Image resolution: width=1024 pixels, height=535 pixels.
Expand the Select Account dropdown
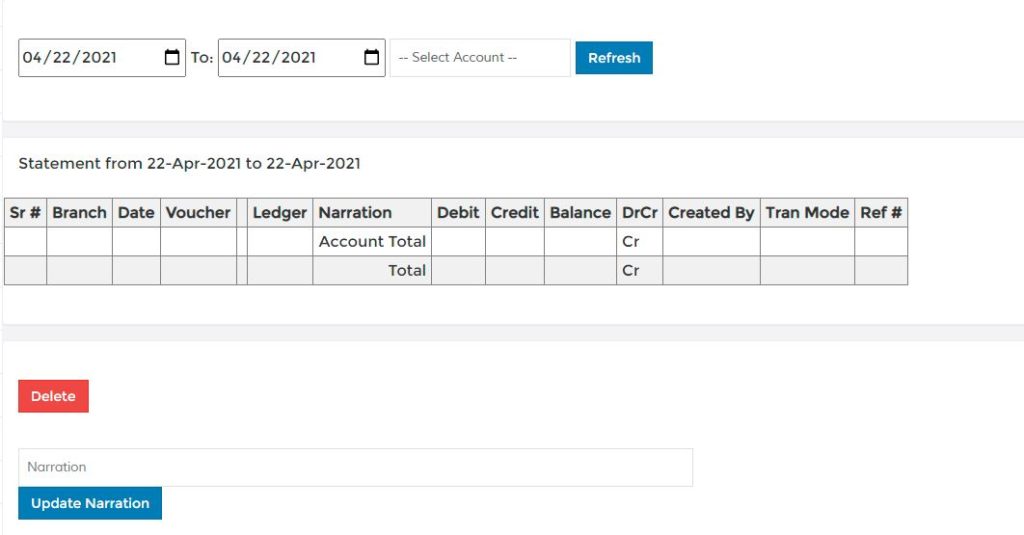tap(480, 57)
